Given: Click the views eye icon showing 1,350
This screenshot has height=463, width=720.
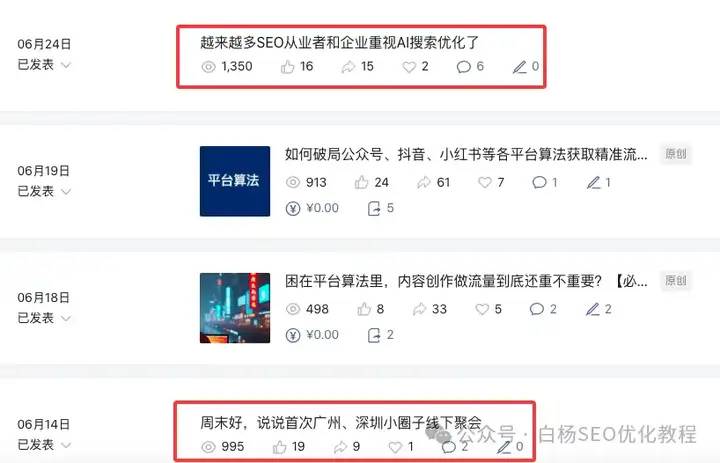Looking at the screenshot, I should [x=208, y=67].
